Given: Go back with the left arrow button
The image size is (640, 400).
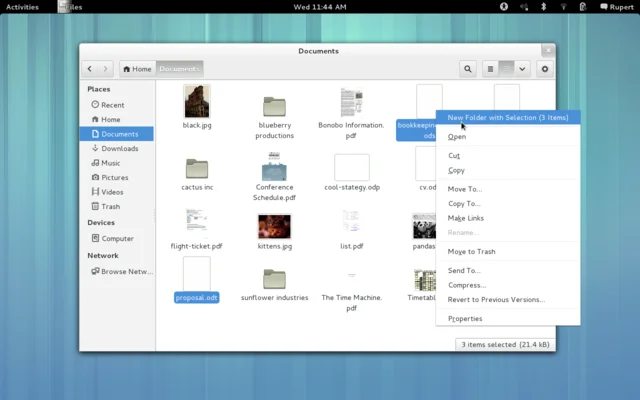Looking at the screenshot, I should 91,69.
